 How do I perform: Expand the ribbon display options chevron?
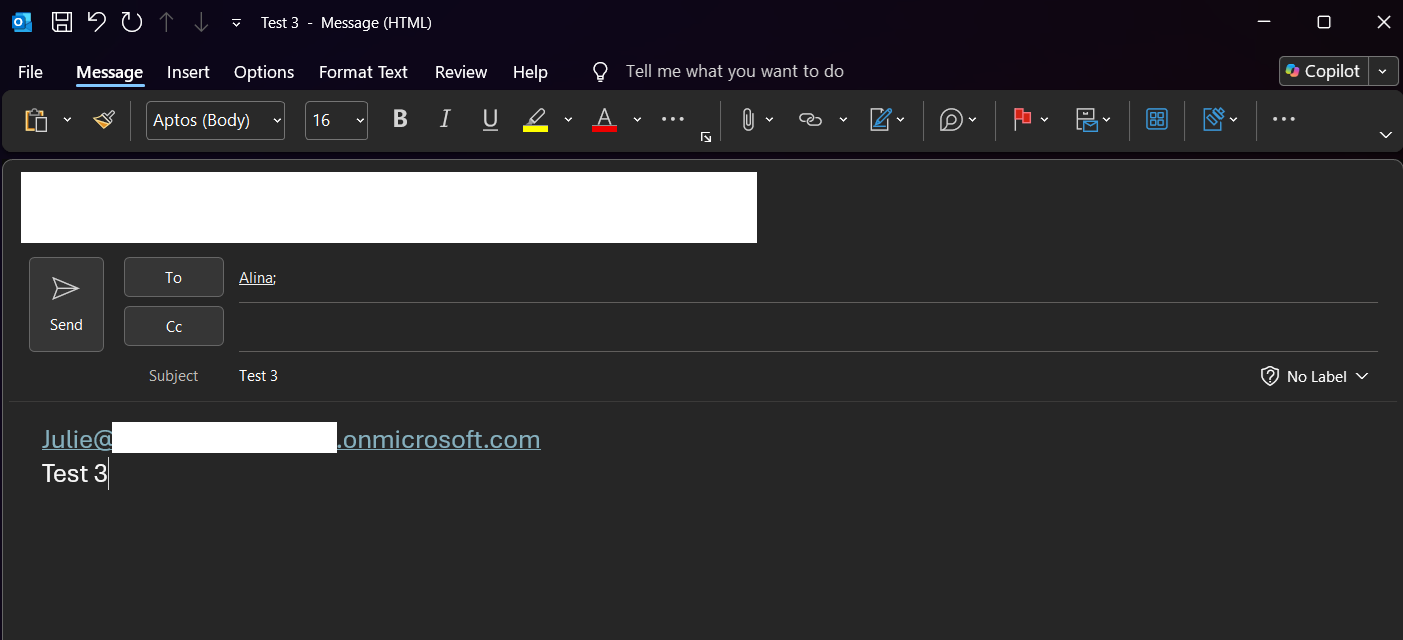(x=1386, y=135)
